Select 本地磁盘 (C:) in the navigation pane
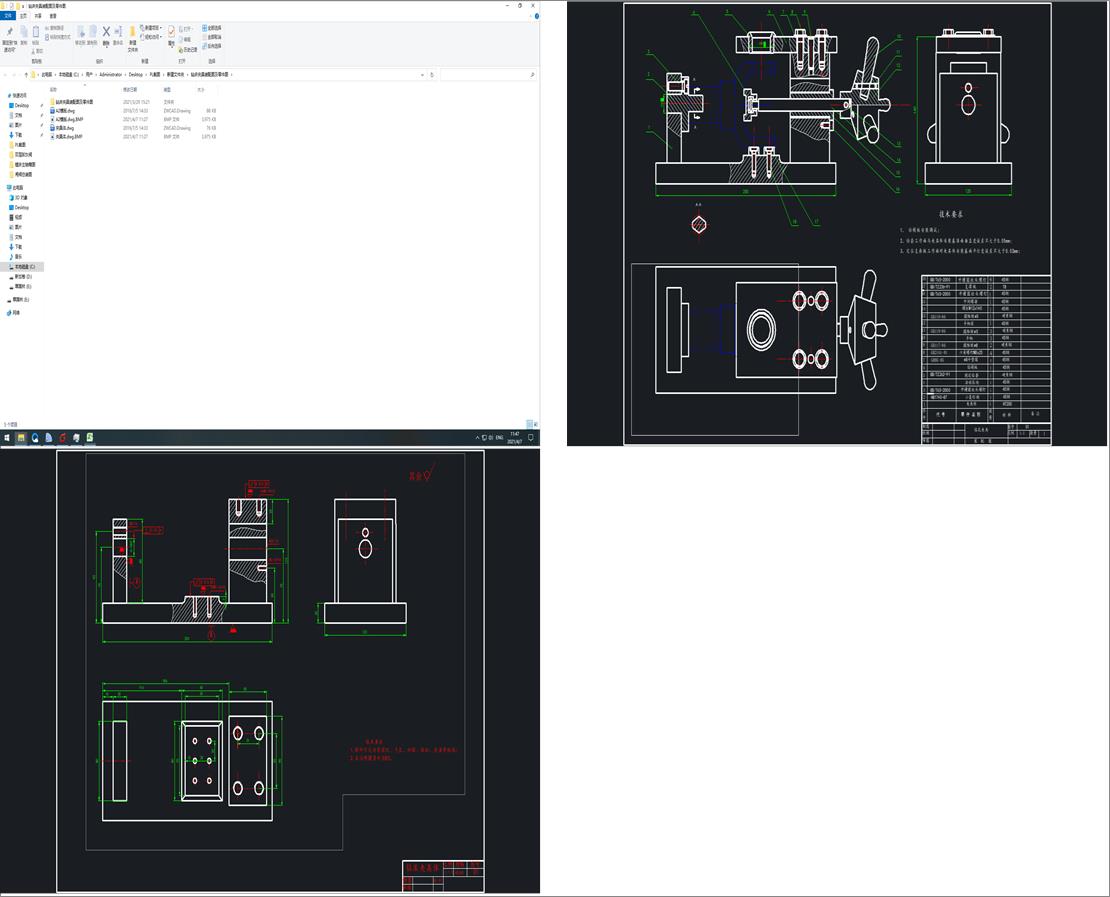The height and width of the screenshot is (897, 1110). click(24, 267)
